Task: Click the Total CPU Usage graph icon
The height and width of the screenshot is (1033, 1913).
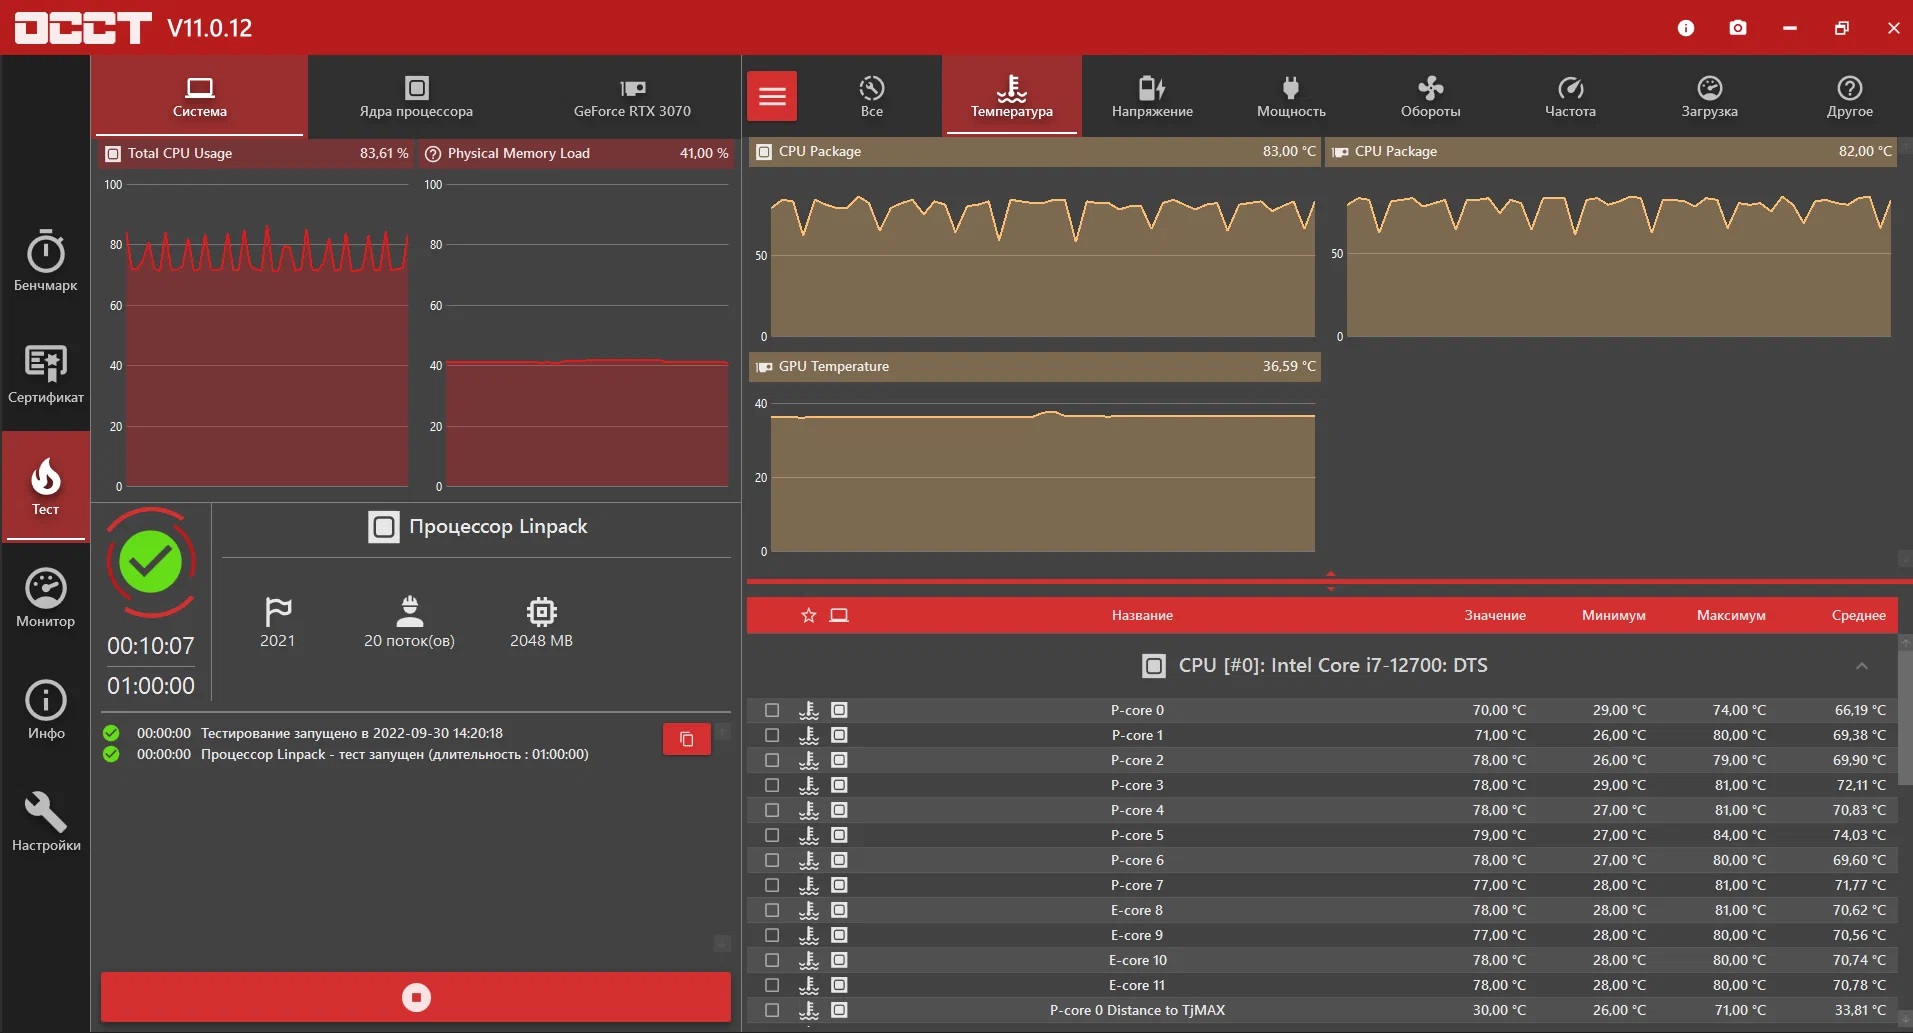Action: (x=113, y=154)
